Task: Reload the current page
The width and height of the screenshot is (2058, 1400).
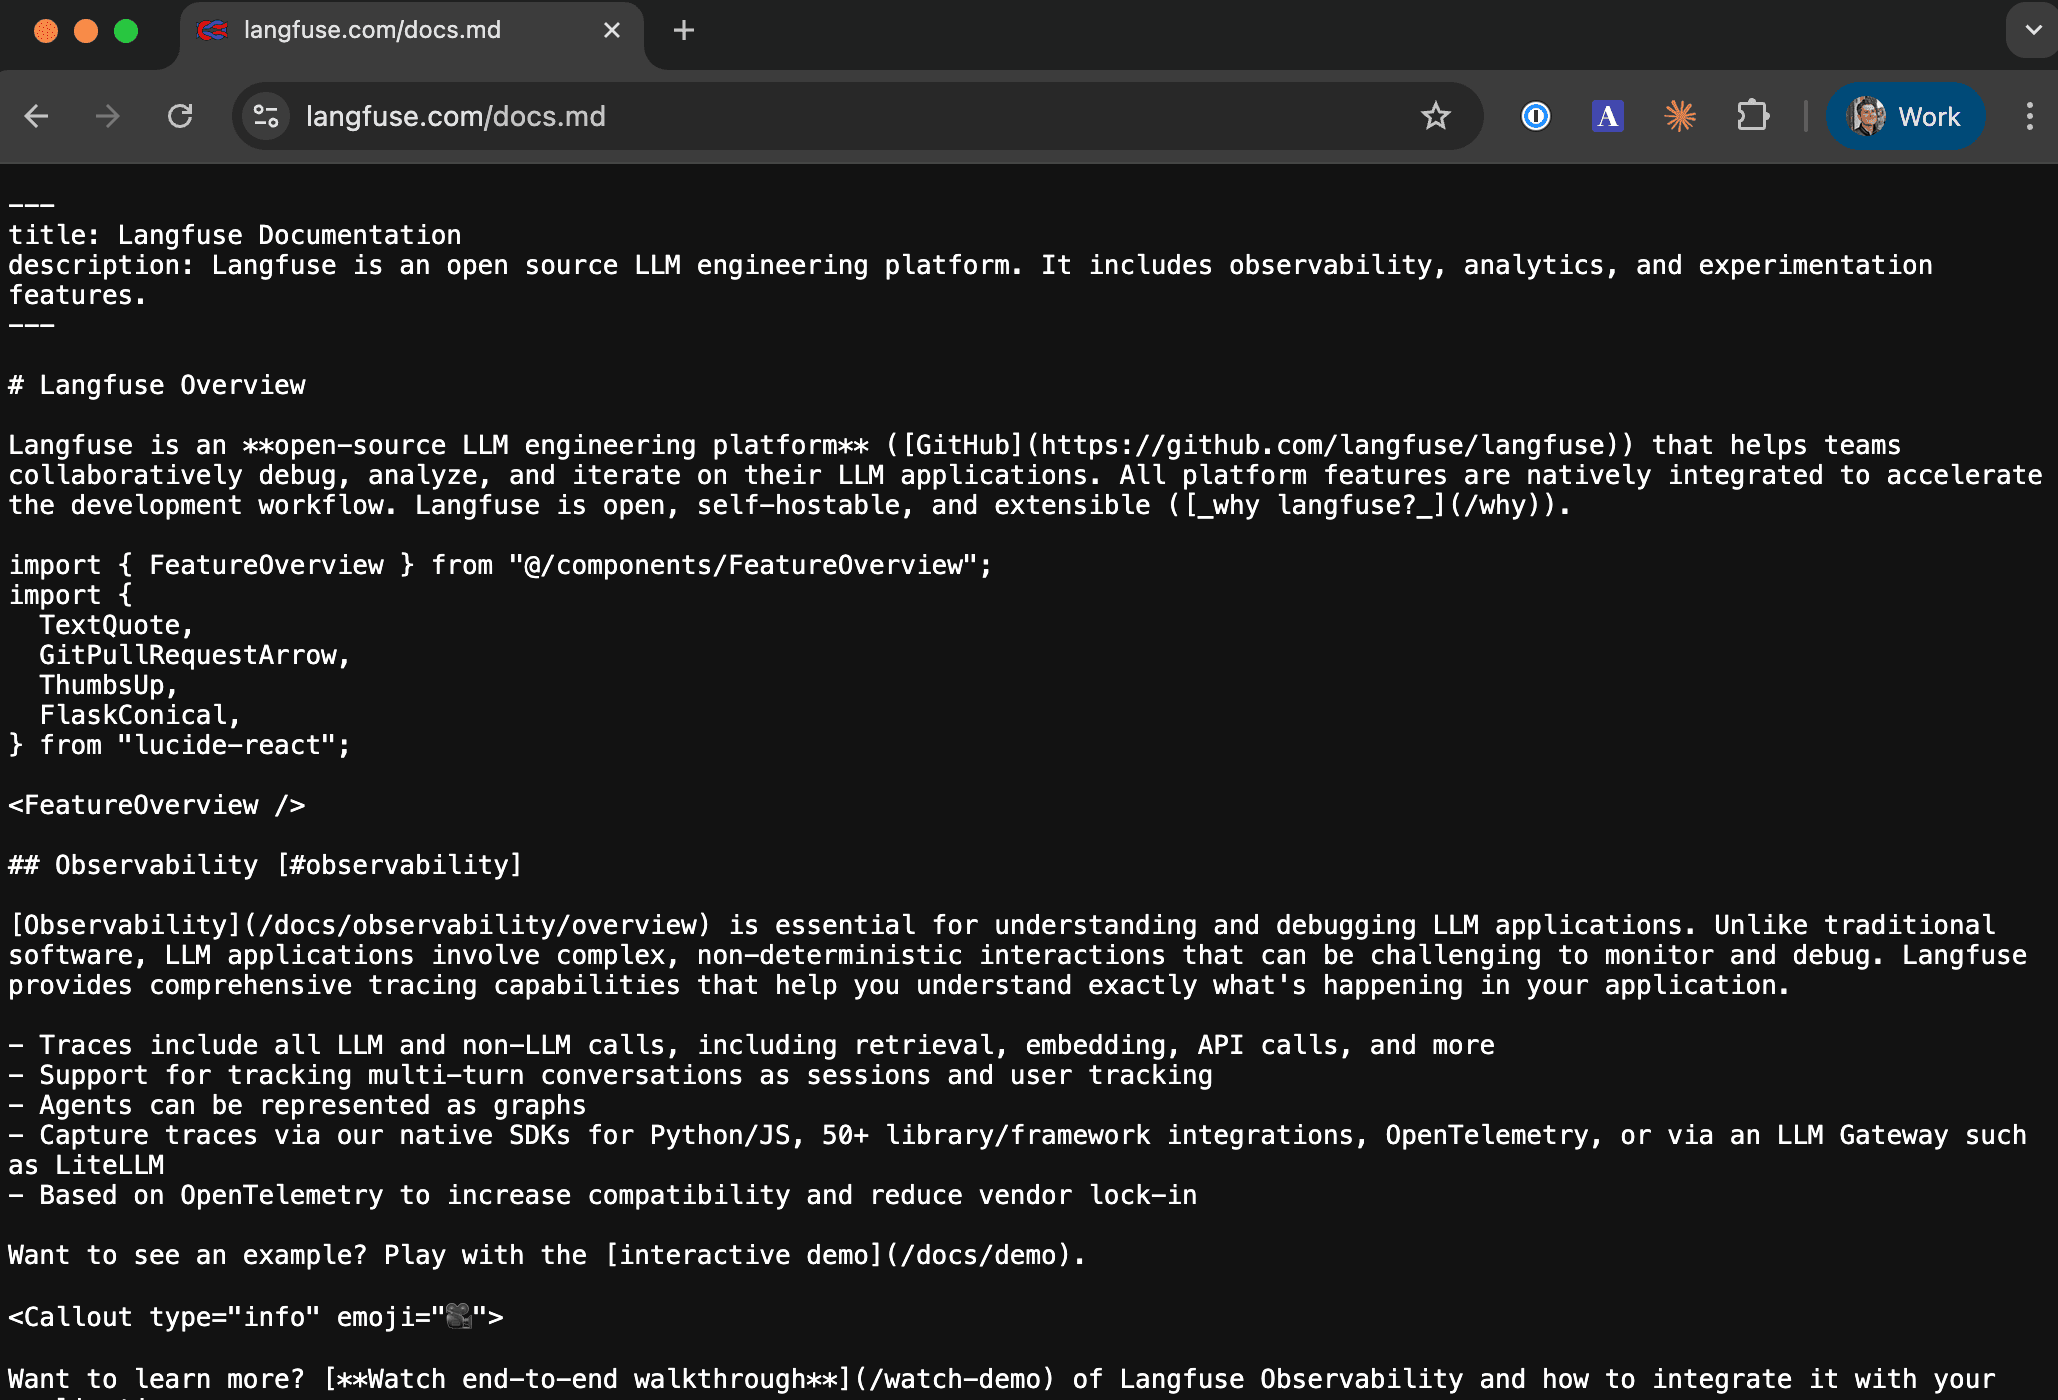Action: (180, 116)
